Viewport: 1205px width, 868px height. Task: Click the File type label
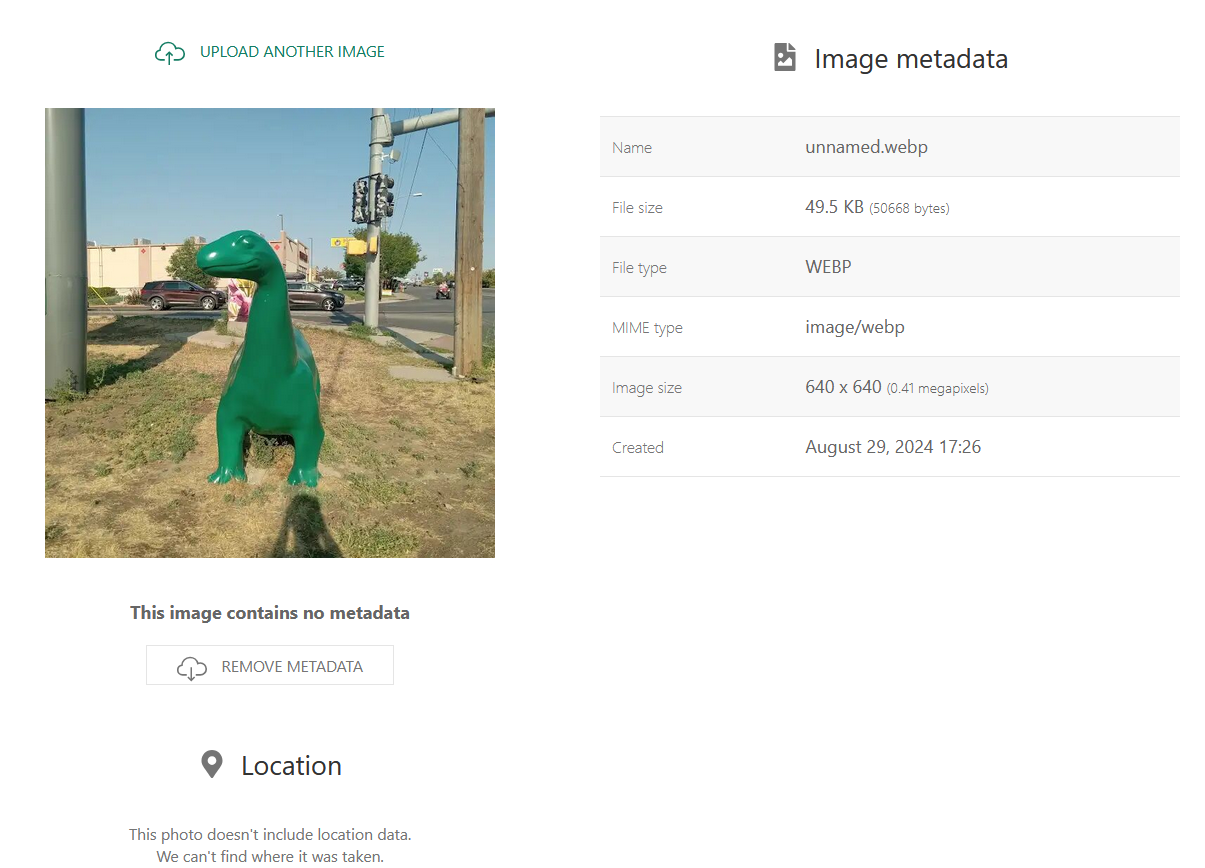(x=639, y=268)
